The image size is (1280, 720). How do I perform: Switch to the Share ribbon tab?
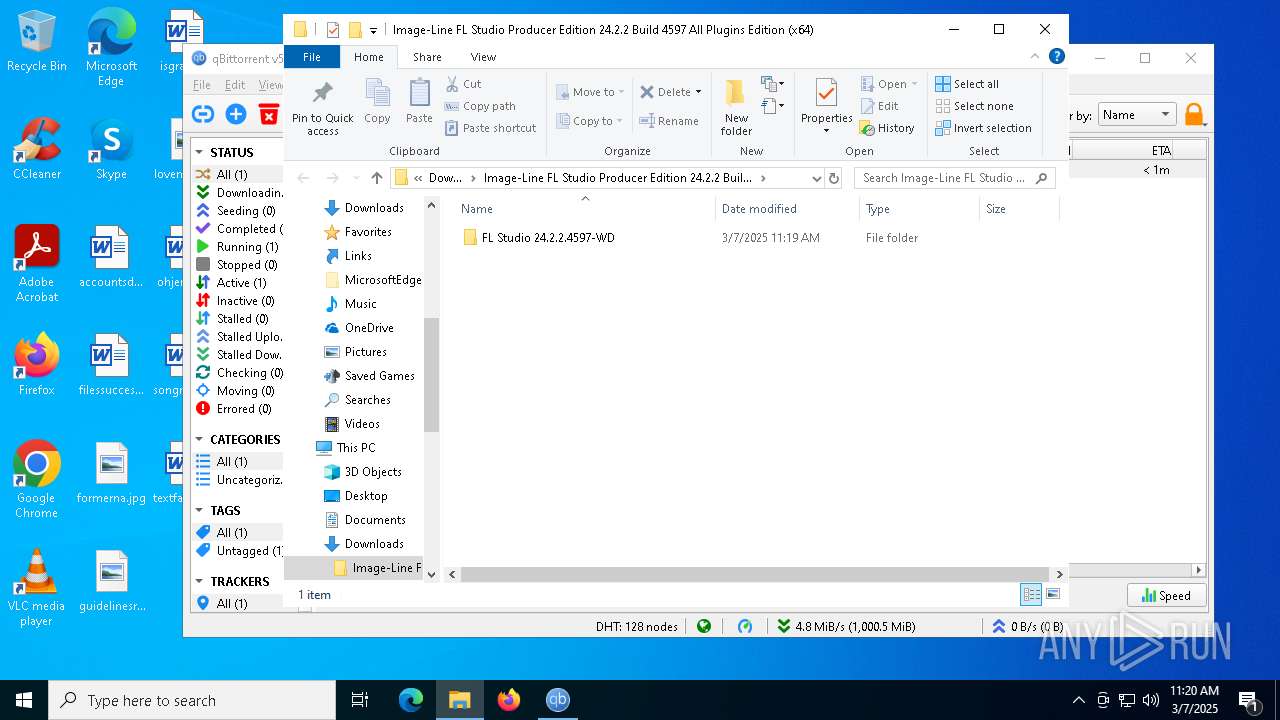pos(427,57)
